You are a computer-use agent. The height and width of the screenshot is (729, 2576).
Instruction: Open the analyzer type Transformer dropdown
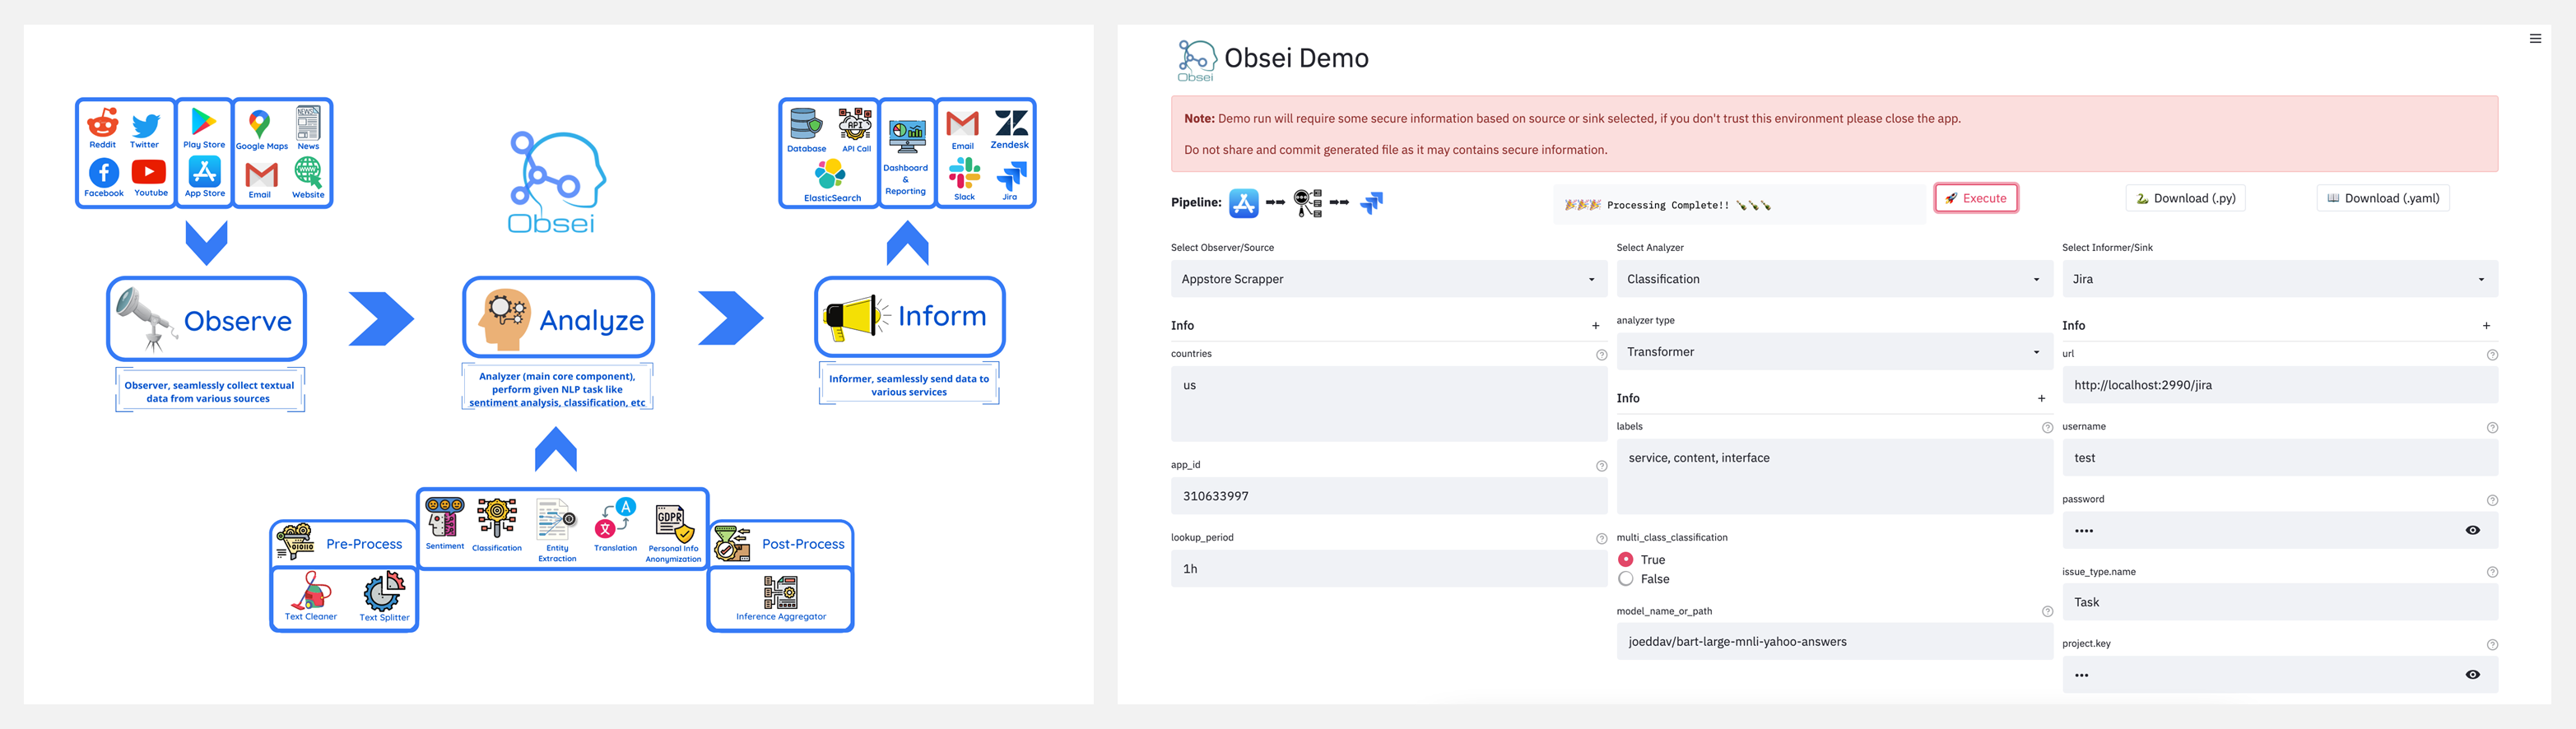pyautogui.click(x=1834, y=352)
